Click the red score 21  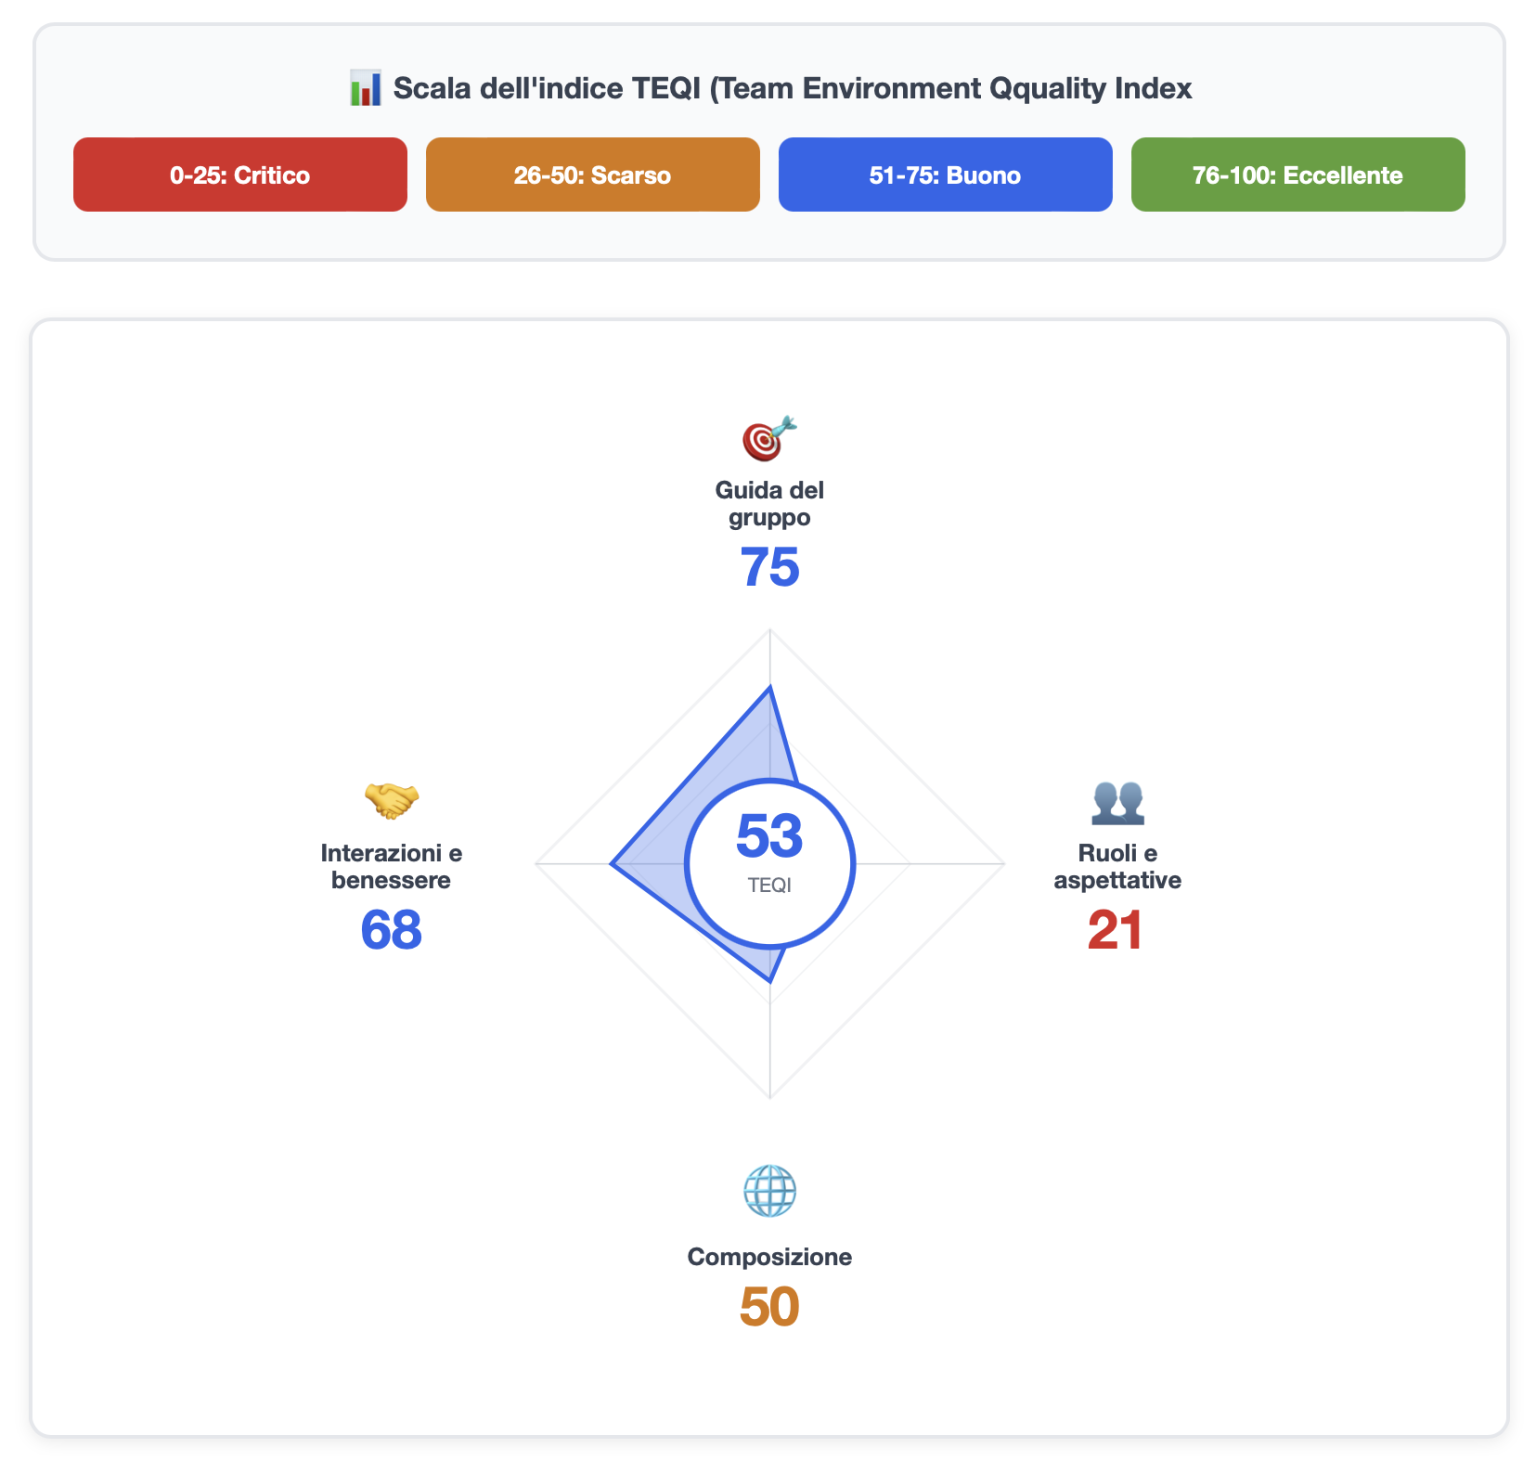click(x=1115, y=930)
